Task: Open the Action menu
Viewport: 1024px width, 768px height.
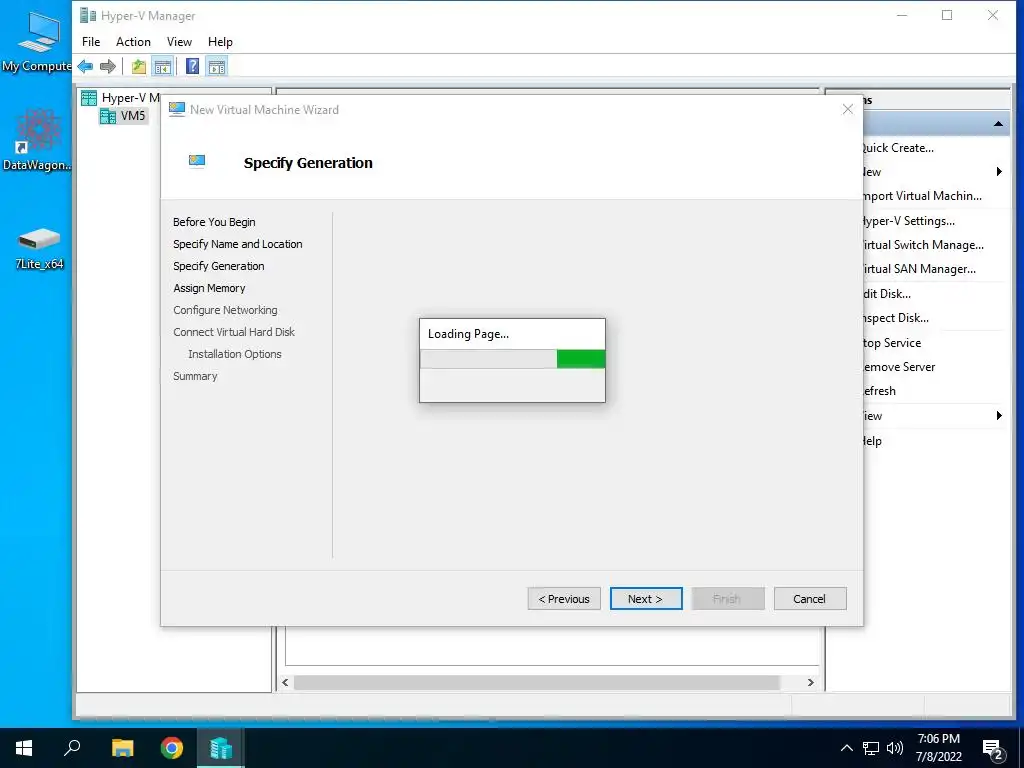Action: [133, 42]
